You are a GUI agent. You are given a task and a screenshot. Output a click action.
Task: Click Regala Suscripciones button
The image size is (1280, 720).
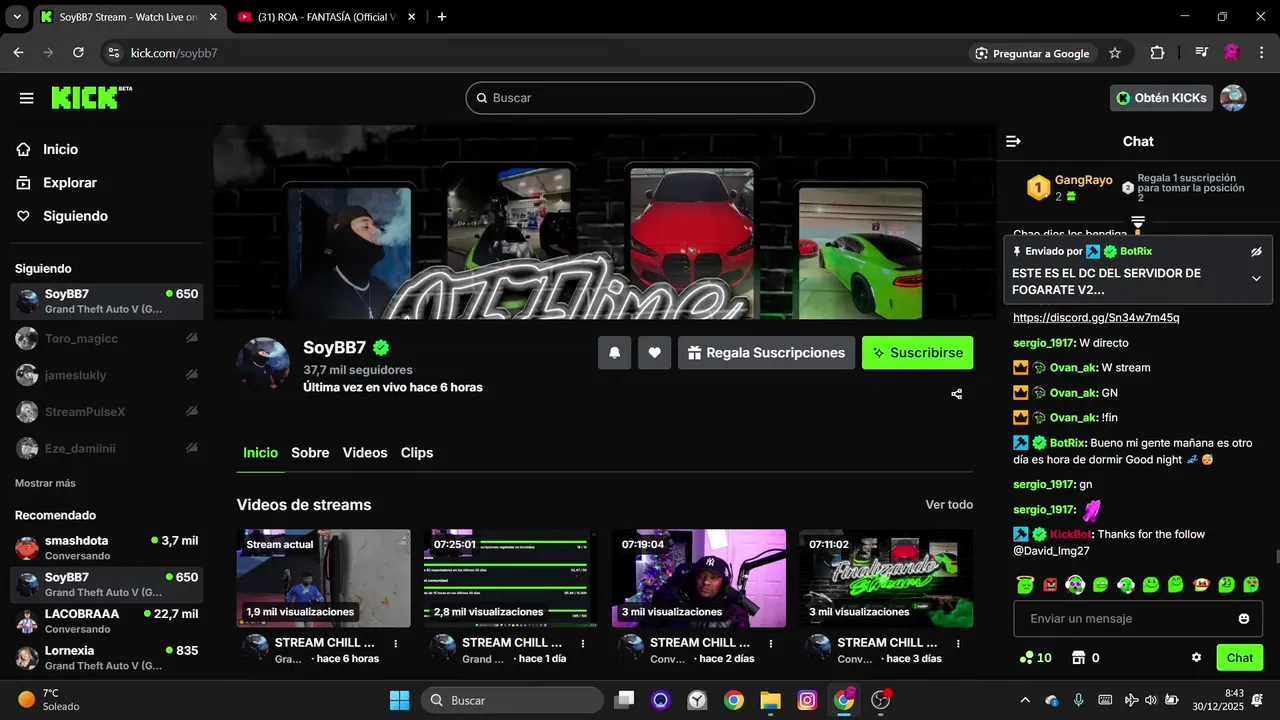click(x=766, y=353)
